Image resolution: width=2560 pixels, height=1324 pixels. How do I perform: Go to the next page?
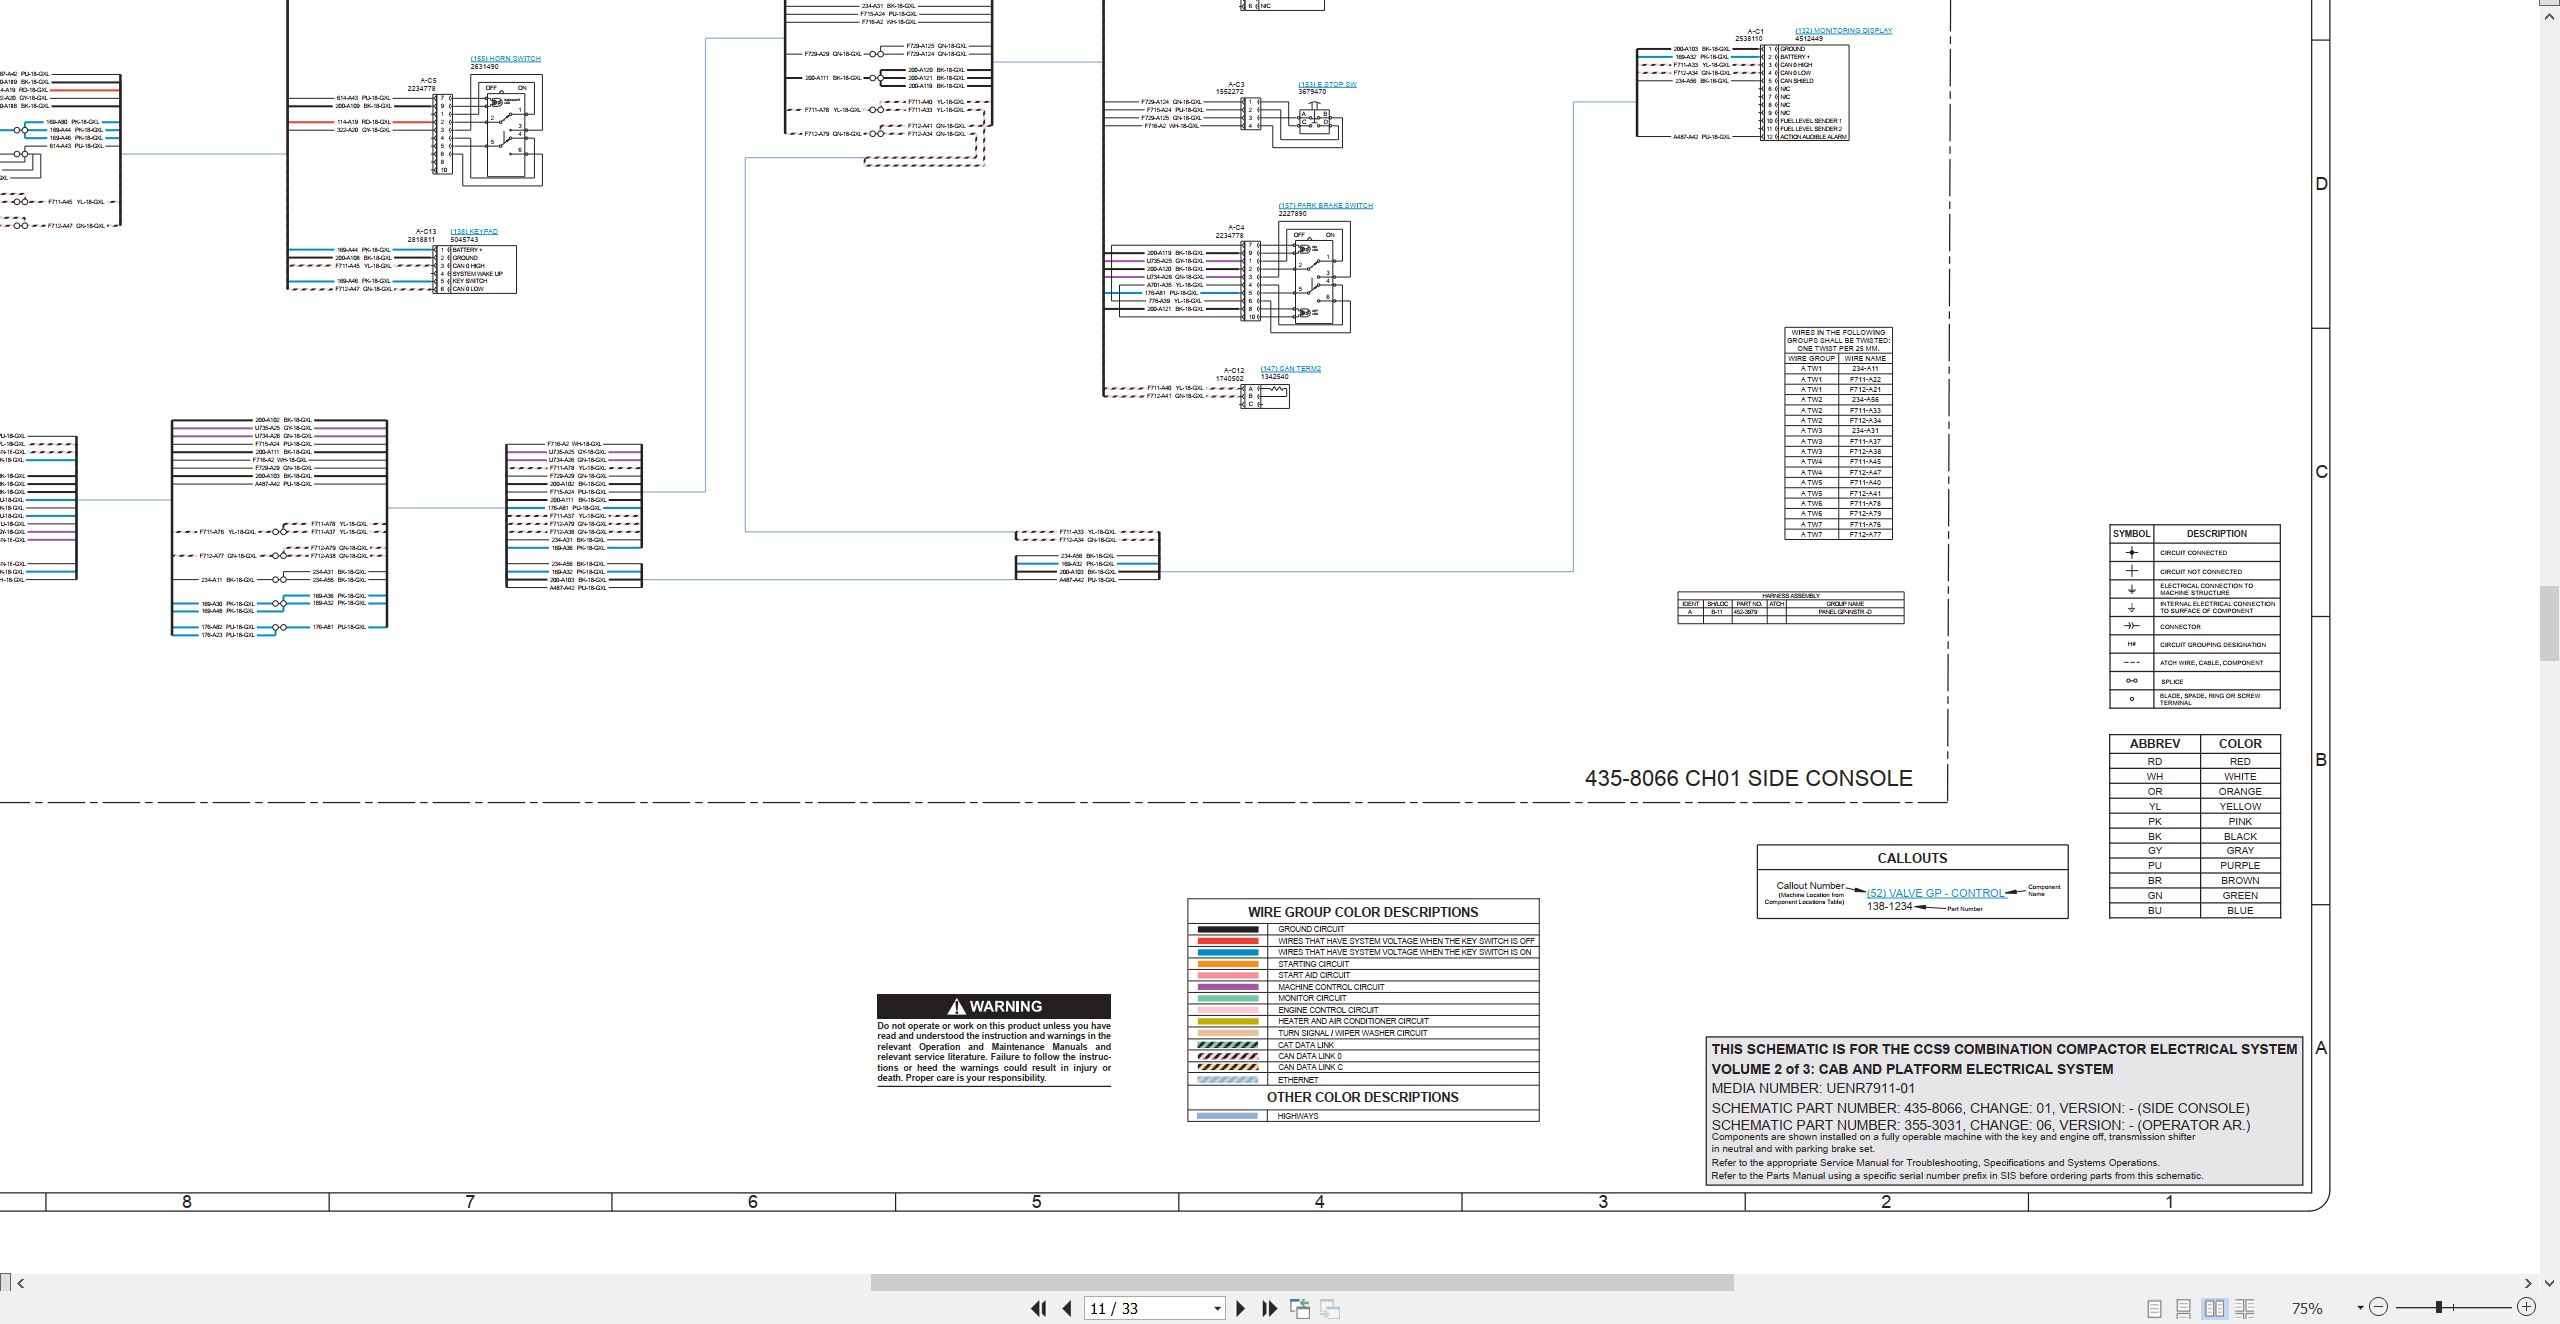[1241, 1308]
